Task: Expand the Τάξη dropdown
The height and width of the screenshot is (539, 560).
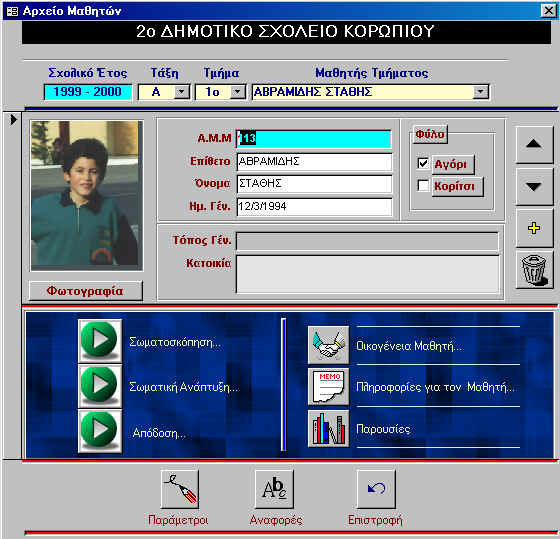Action: coord(181,92)
